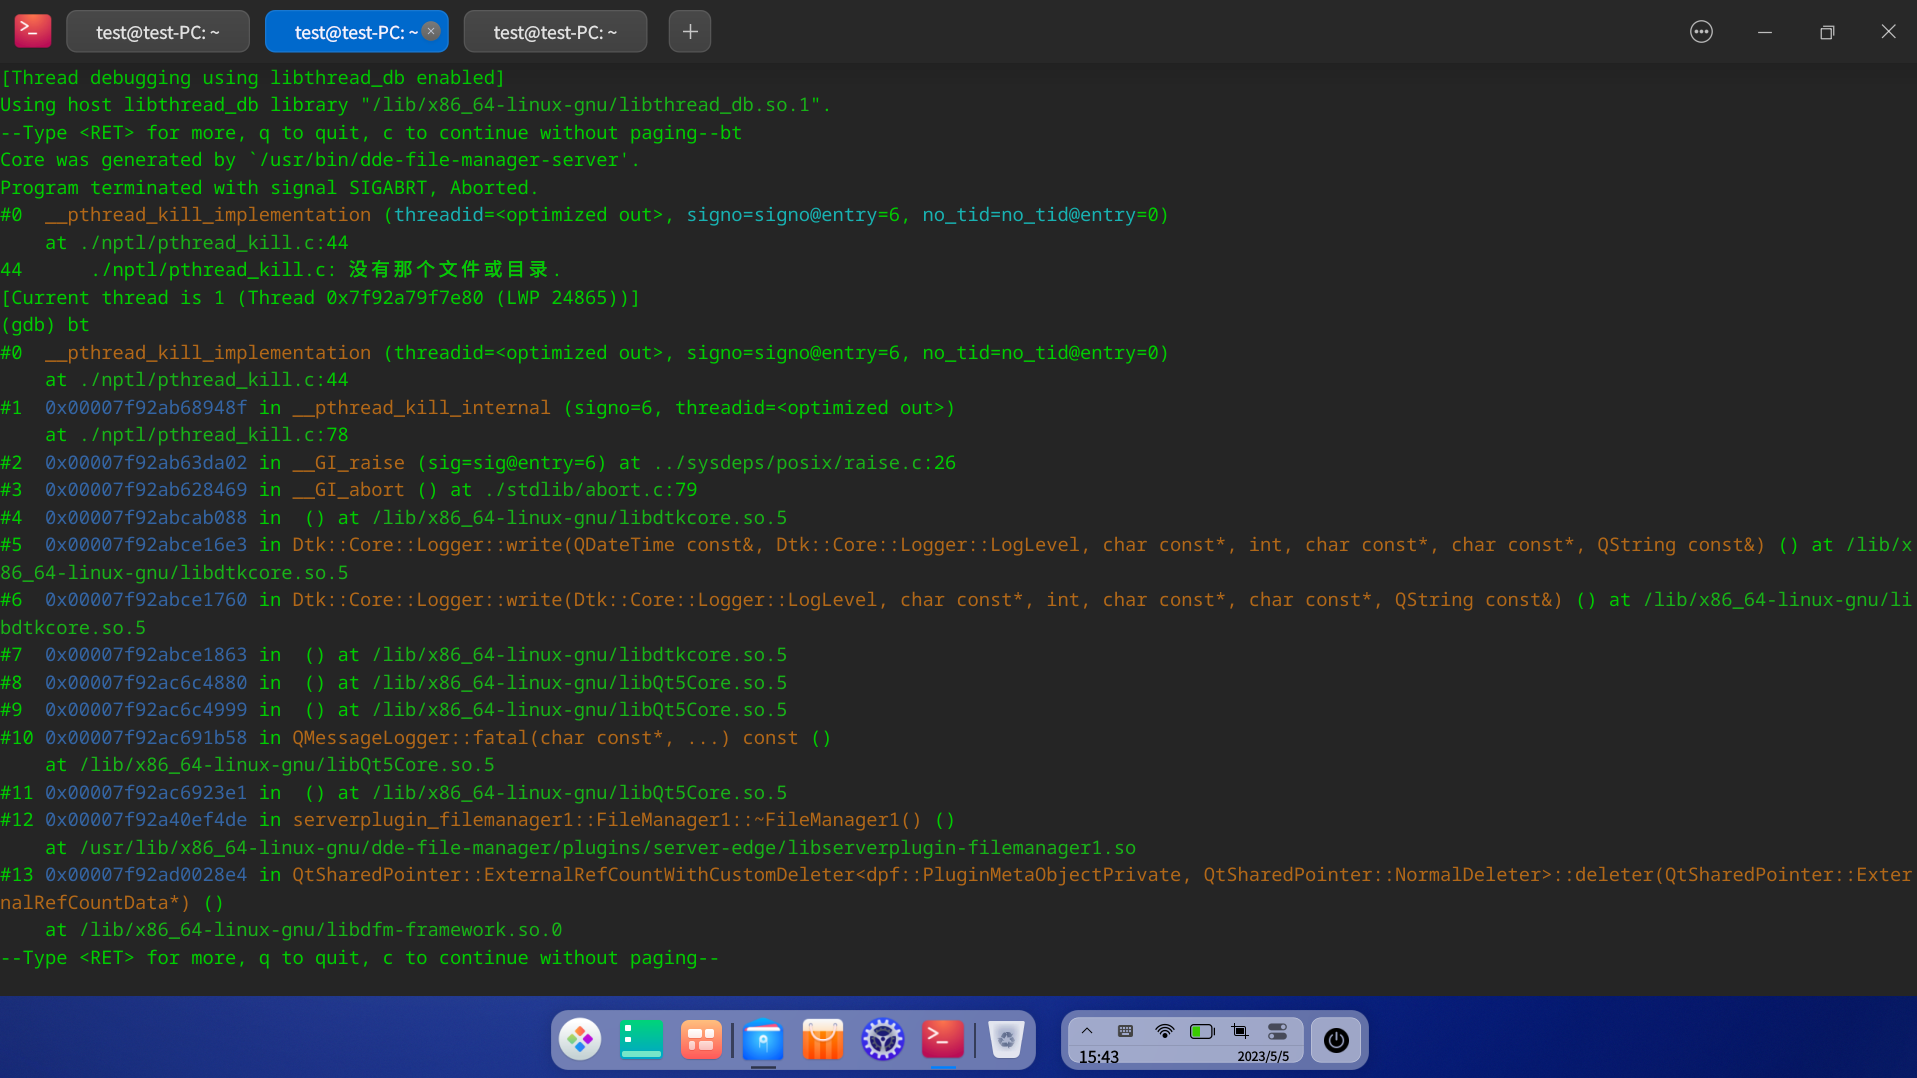The image size is (1917, 1078).
Task: Open the Launcher from the dock
Action: (x=581, y=1040)
